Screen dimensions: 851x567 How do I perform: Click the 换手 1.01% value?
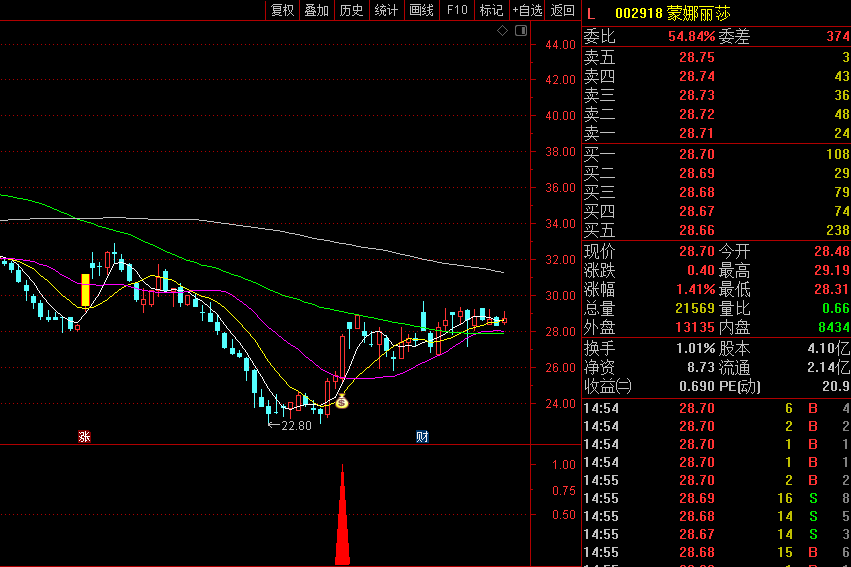696,349
